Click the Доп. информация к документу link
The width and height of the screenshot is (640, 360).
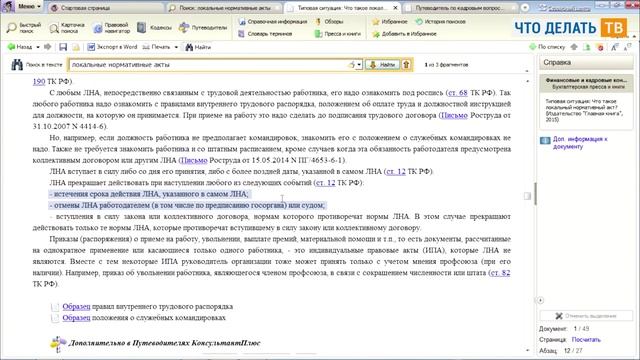coord(580,142)
